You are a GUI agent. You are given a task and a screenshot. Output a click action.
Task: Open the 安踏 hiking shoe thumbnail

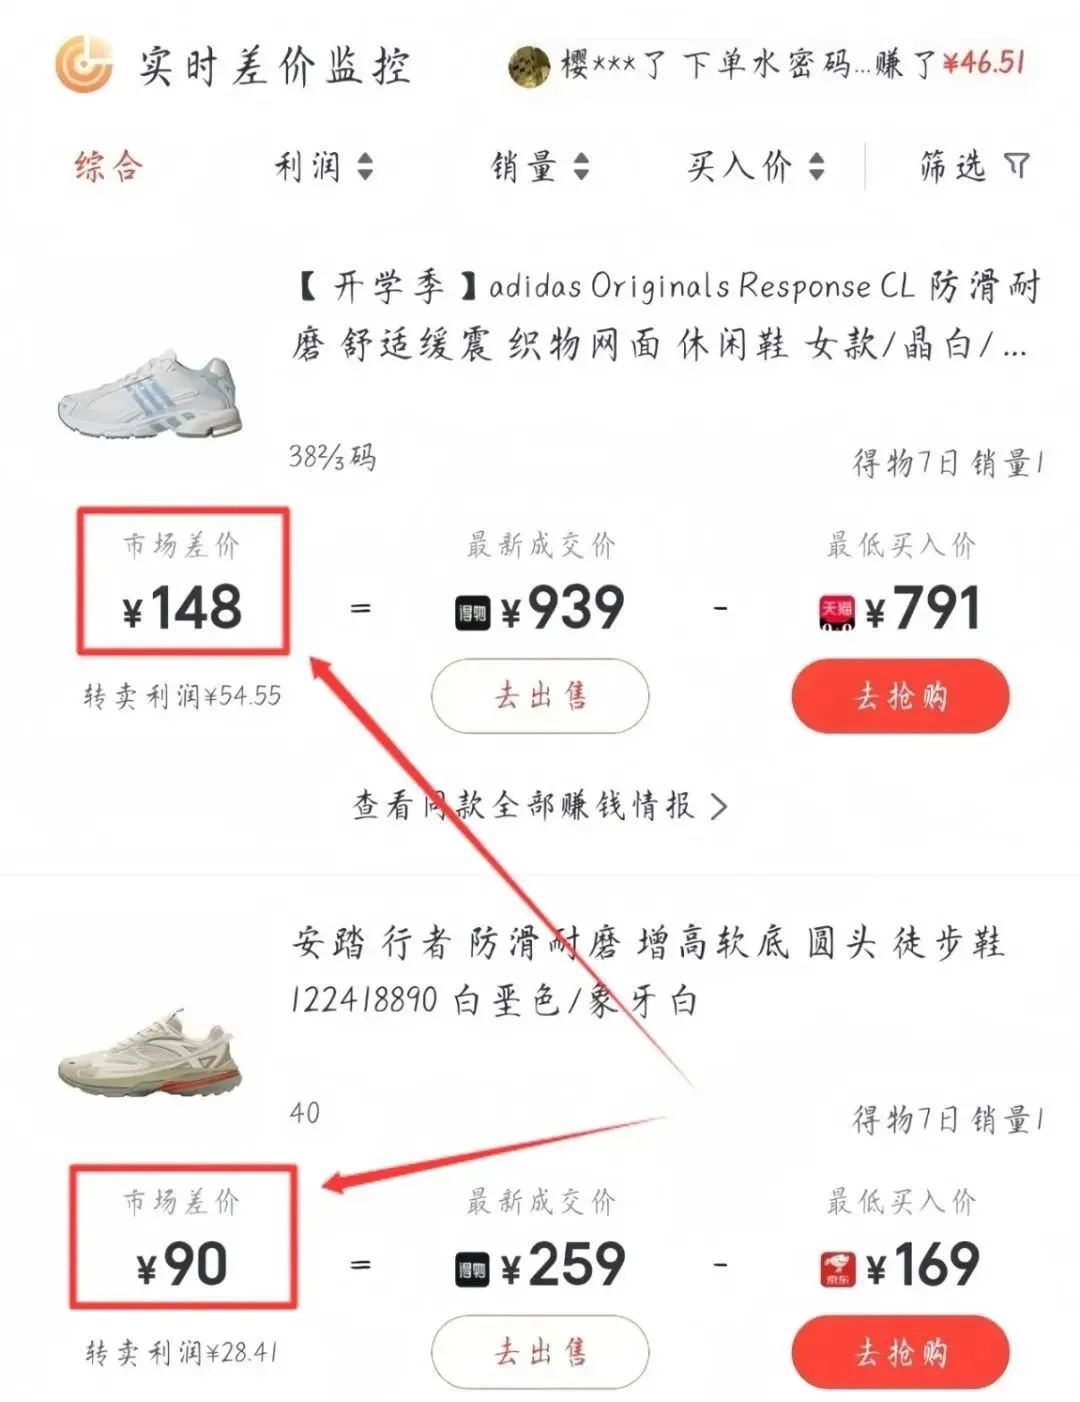point(150,1050)
